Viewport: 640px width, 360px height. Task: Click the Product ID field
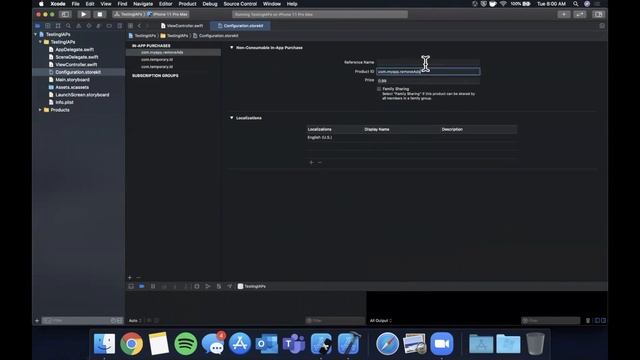coord(428,71)
